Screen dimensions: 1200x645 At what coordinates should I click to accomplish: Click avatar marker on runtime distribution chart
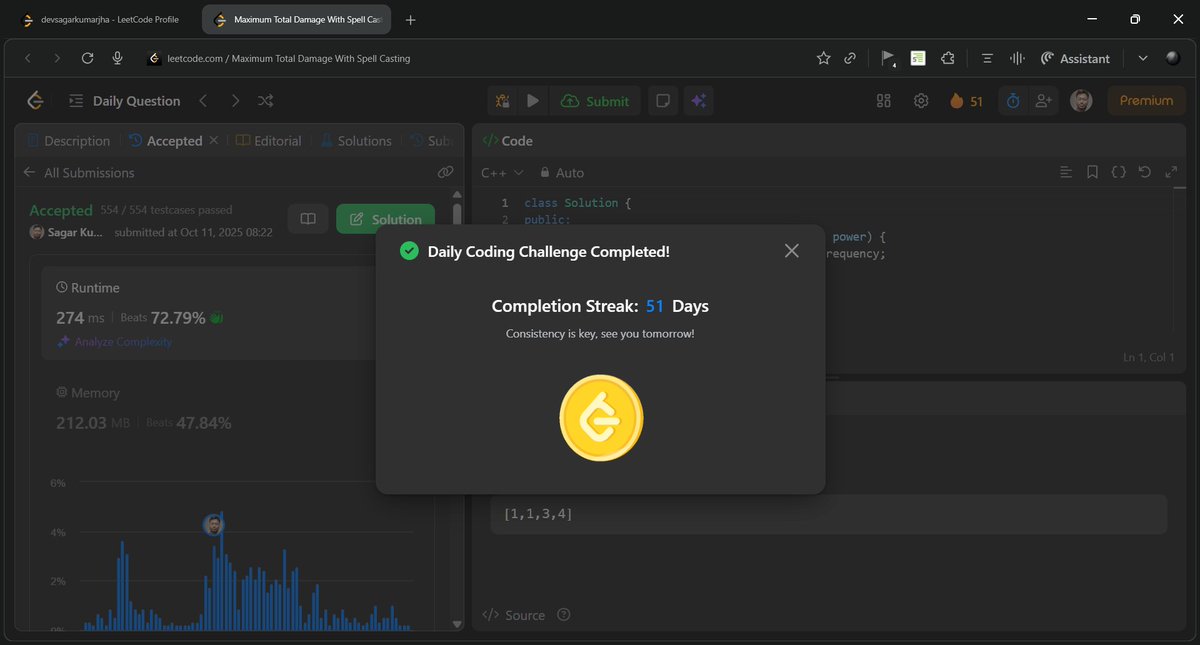pos(213,525)
